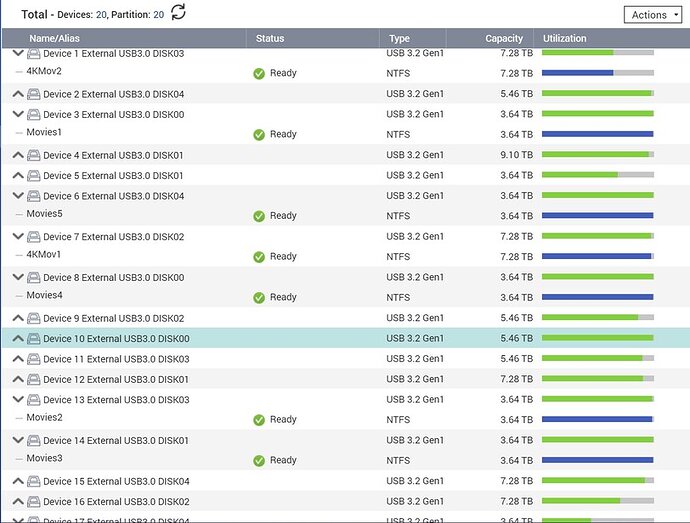The height and width of the screenshot is (523, 690).
Task: Click the Ready status icon for Movies3
Action: click(x=259, y=460)
